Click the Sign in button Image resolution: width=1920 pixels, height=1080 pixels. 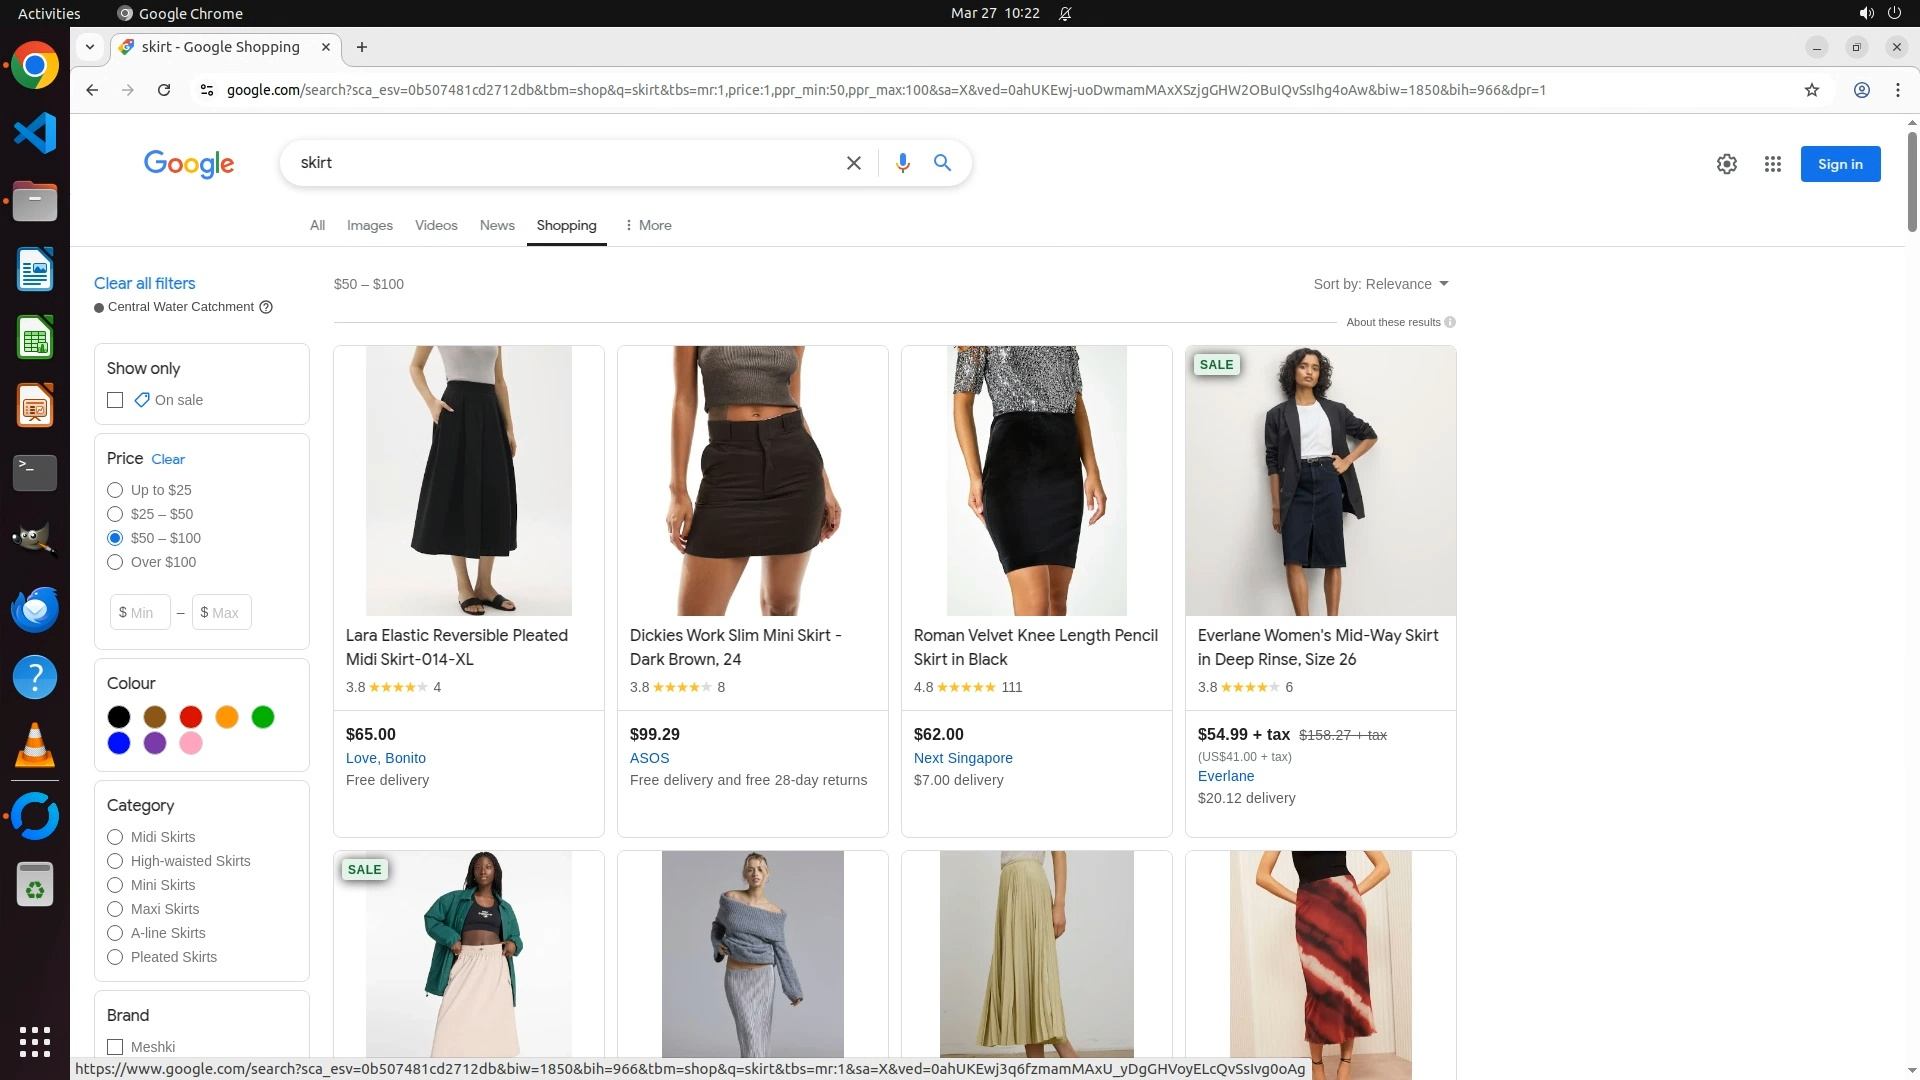coord(1839,164)
